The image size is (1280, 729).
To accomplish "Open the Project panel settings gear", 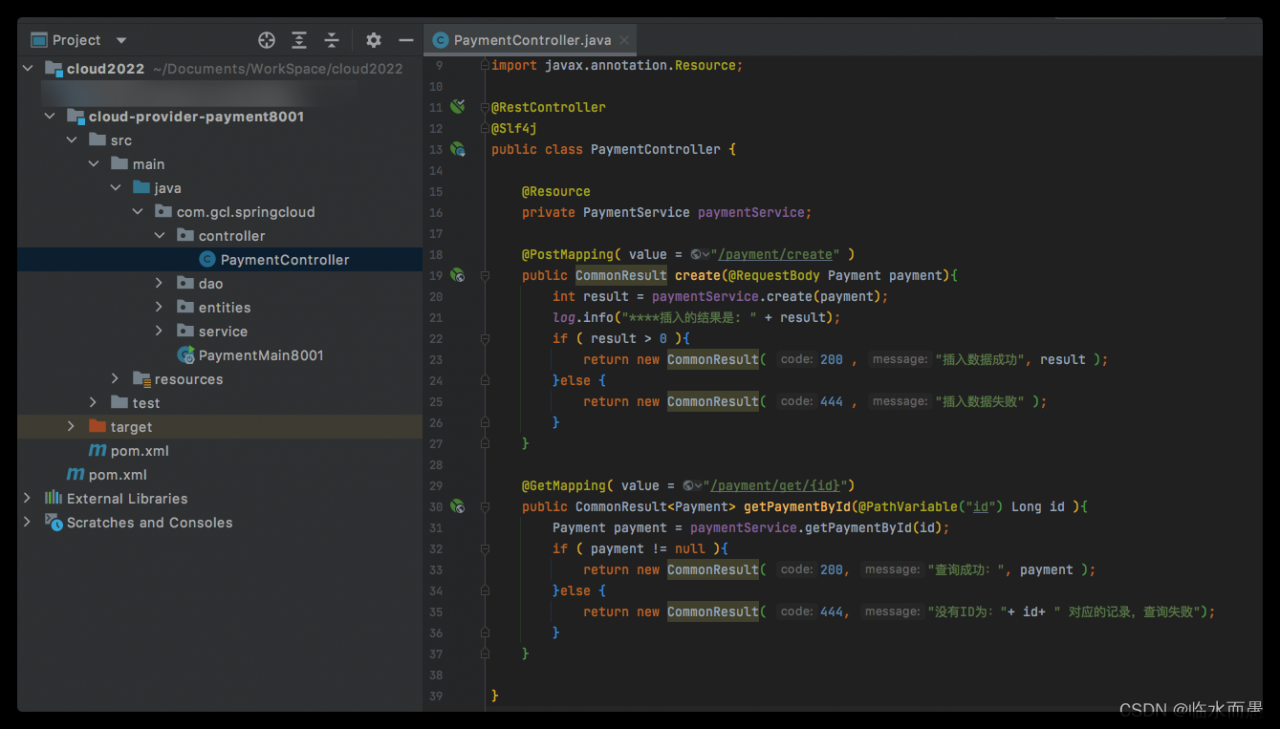I will pos(373,40).
